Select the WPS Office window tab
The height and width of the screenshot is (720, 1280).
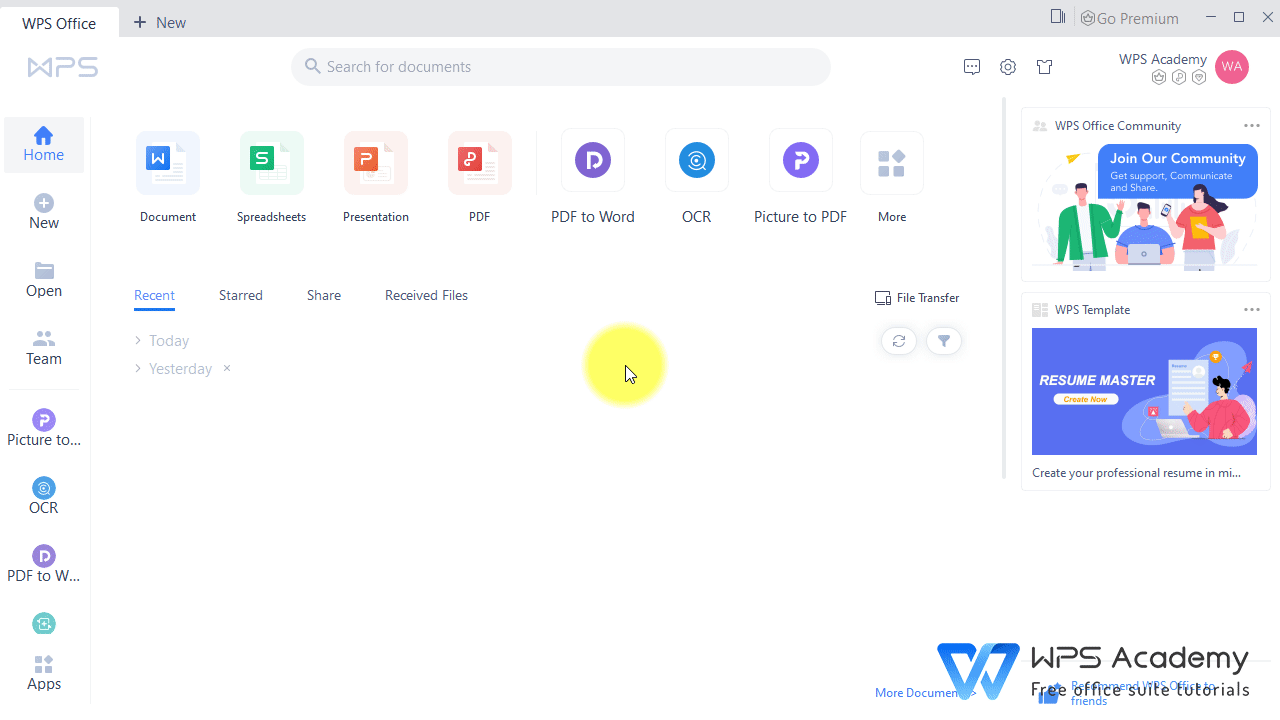click(x=59, y=22)
